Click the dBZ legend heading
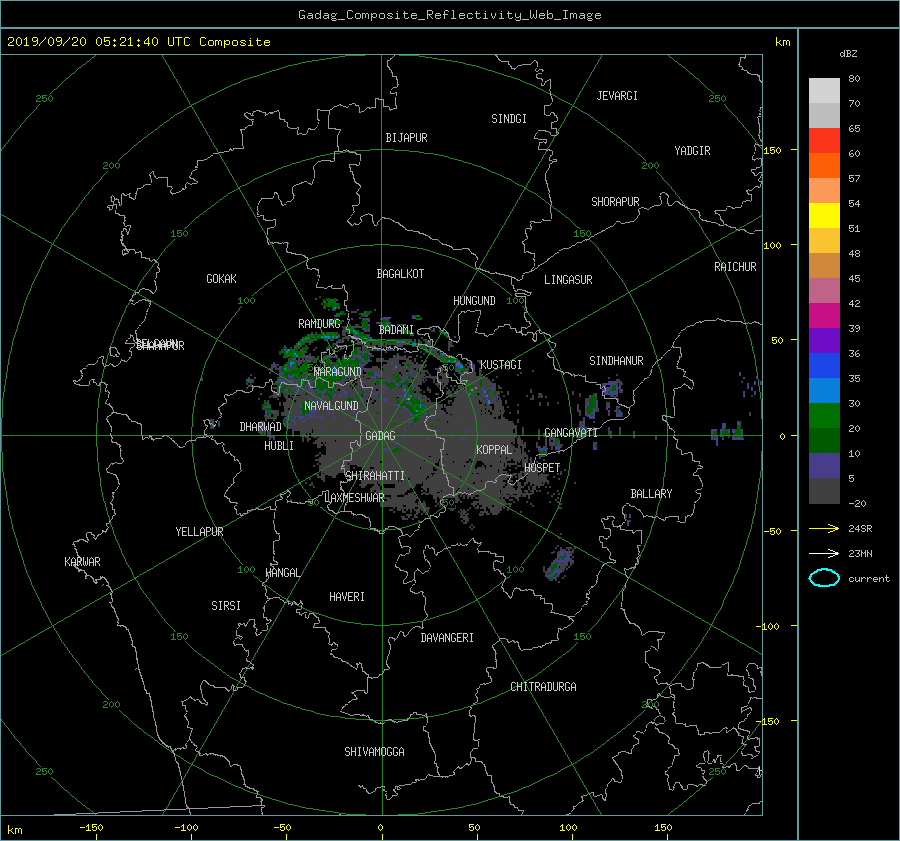Viewport: 900px width, 841px height. [x=848, y=54]
